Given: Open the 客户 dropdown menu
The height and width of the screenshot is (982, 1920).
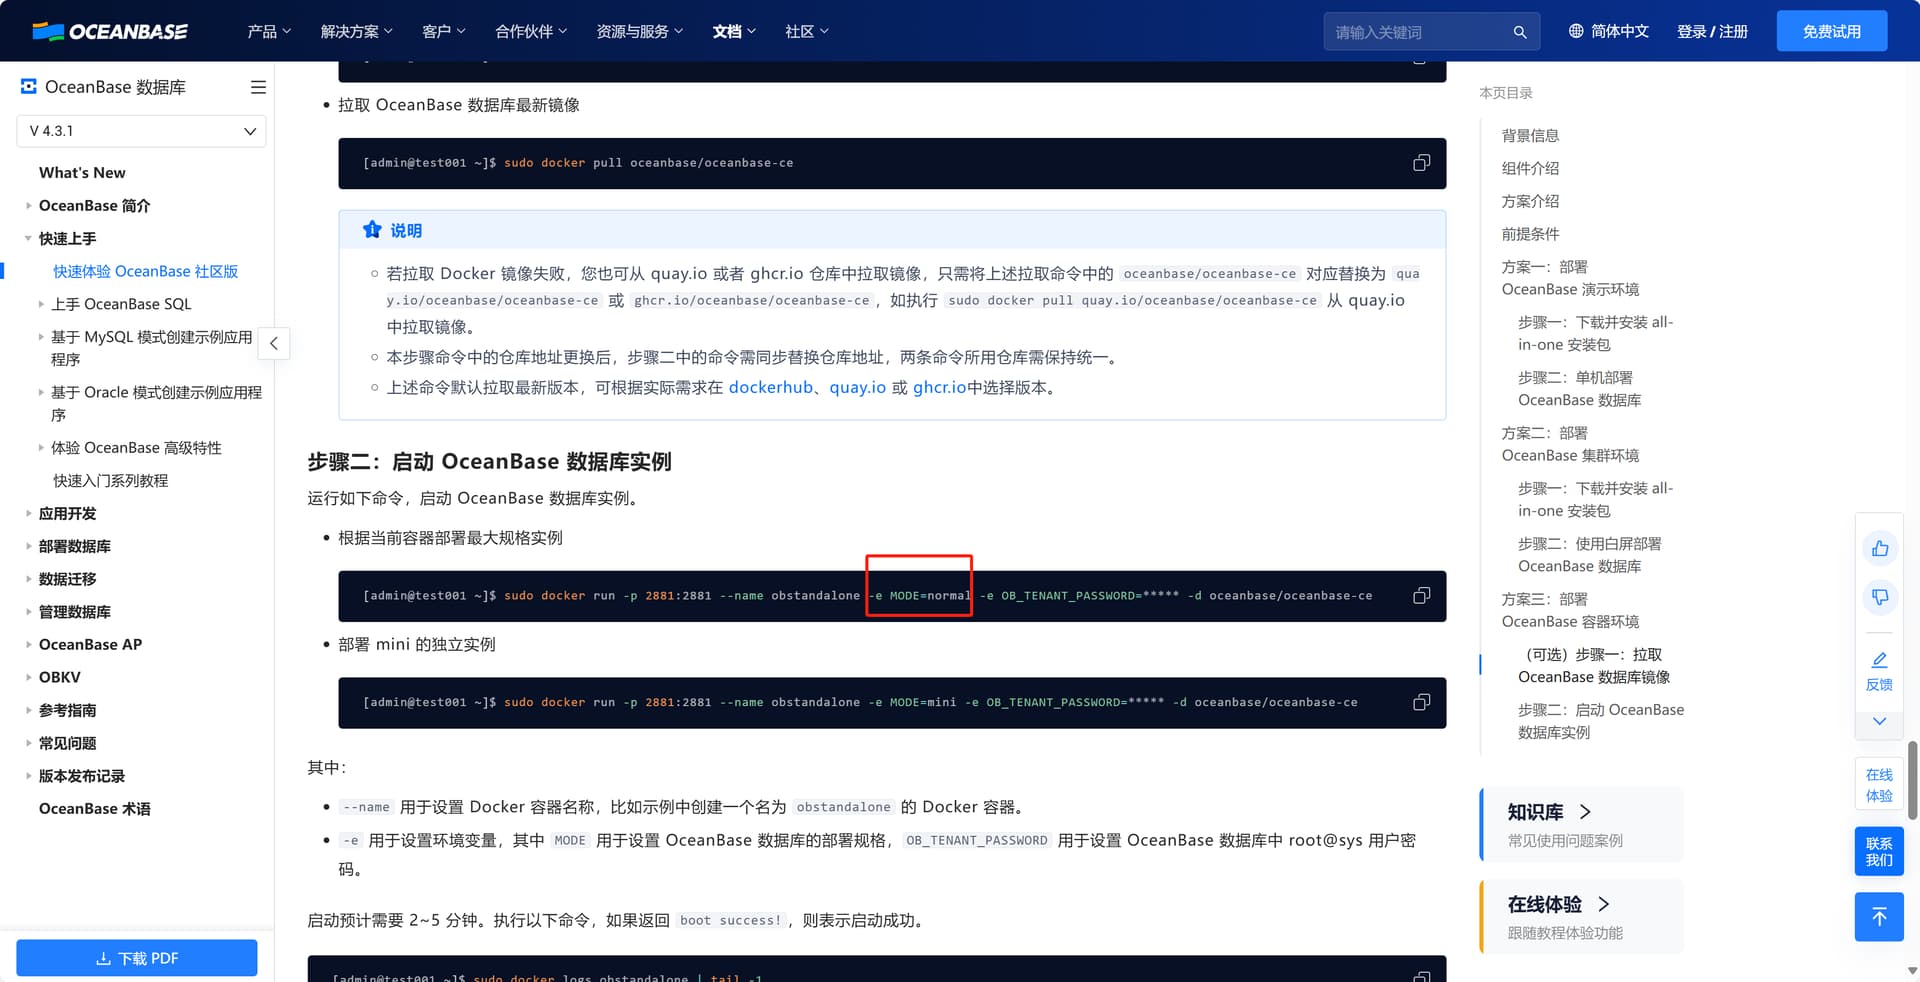Looking at the screenshot, I should coord(444,31).
